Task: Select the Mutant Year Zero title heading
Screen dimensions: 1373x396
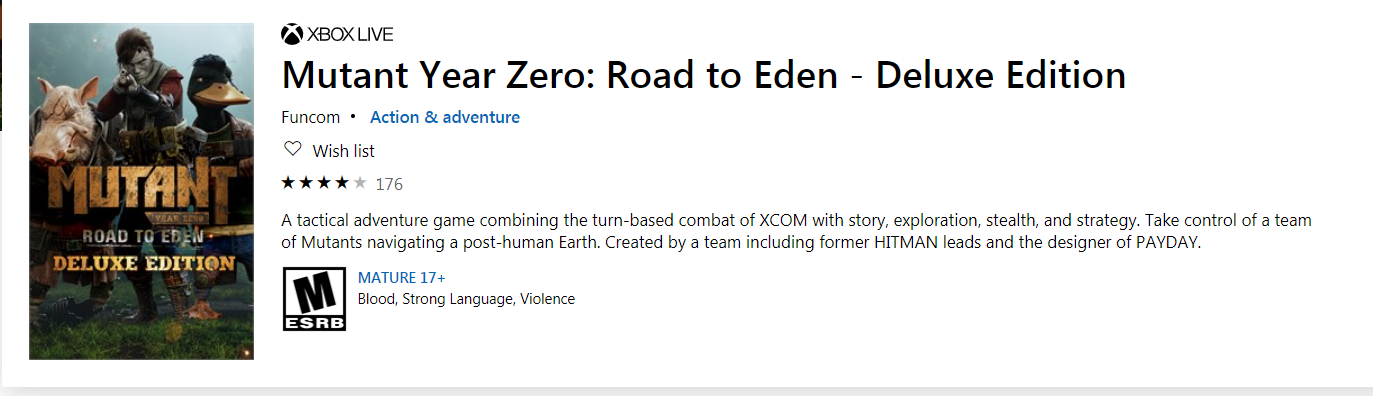Action: (x=704, y=76)
